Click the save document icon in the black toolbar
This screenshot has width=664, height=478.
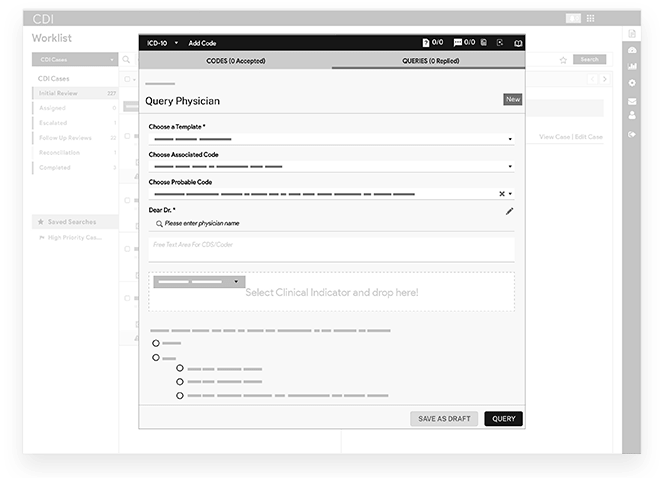484,42
